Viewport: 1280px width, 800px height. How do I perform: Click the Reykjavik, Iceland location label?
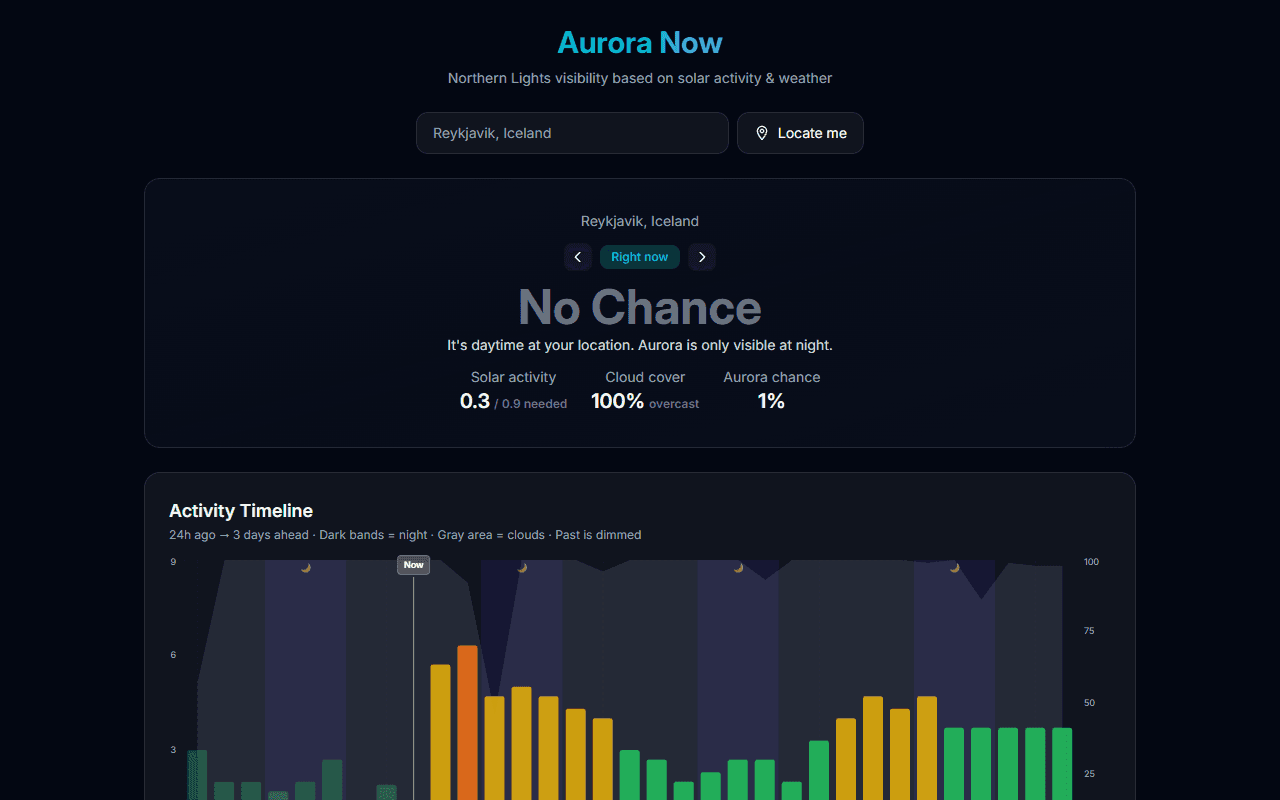point(639,221)
